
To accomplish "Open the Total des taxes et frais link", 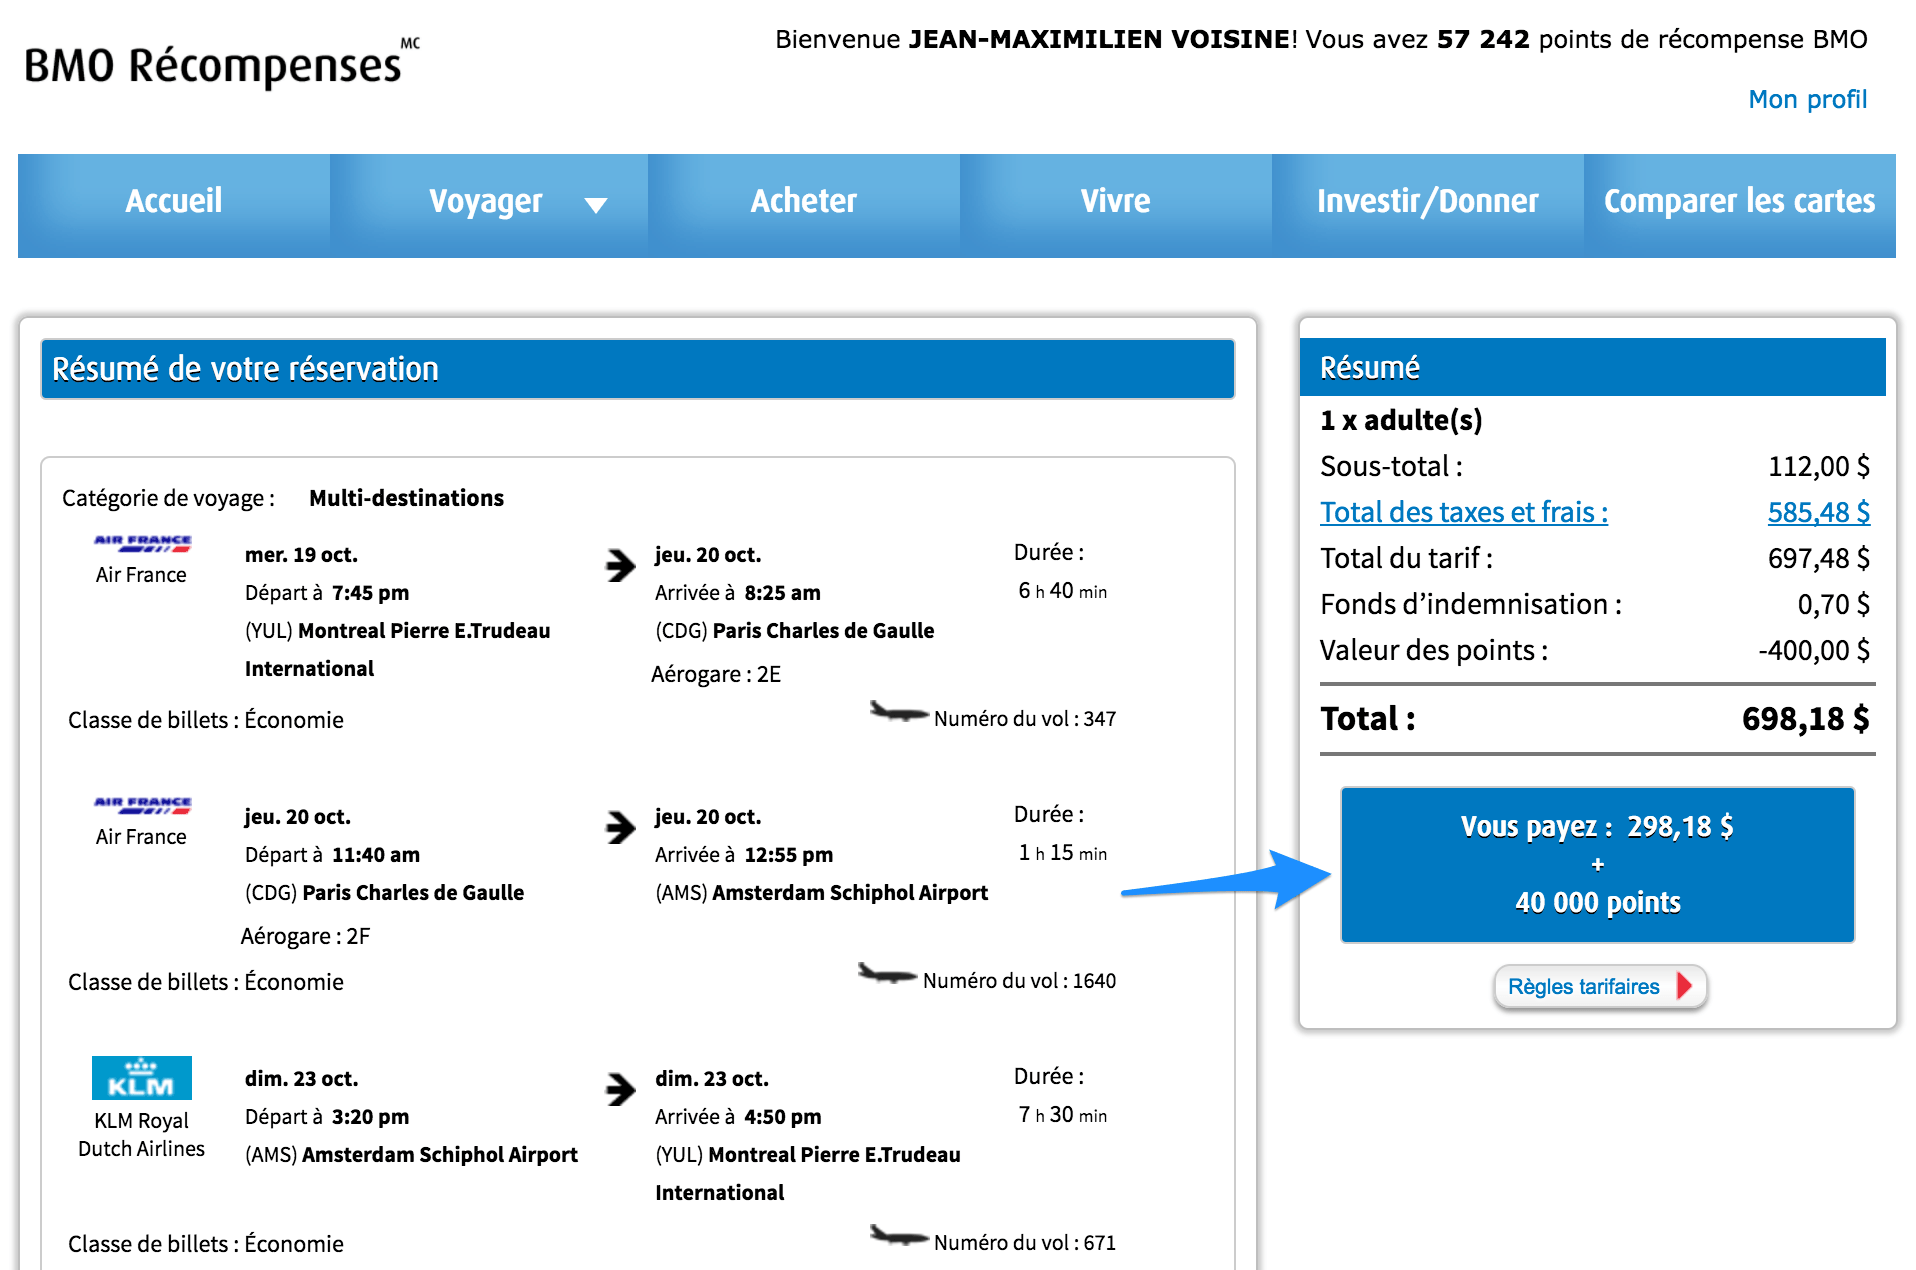I will coord(1463,512).
